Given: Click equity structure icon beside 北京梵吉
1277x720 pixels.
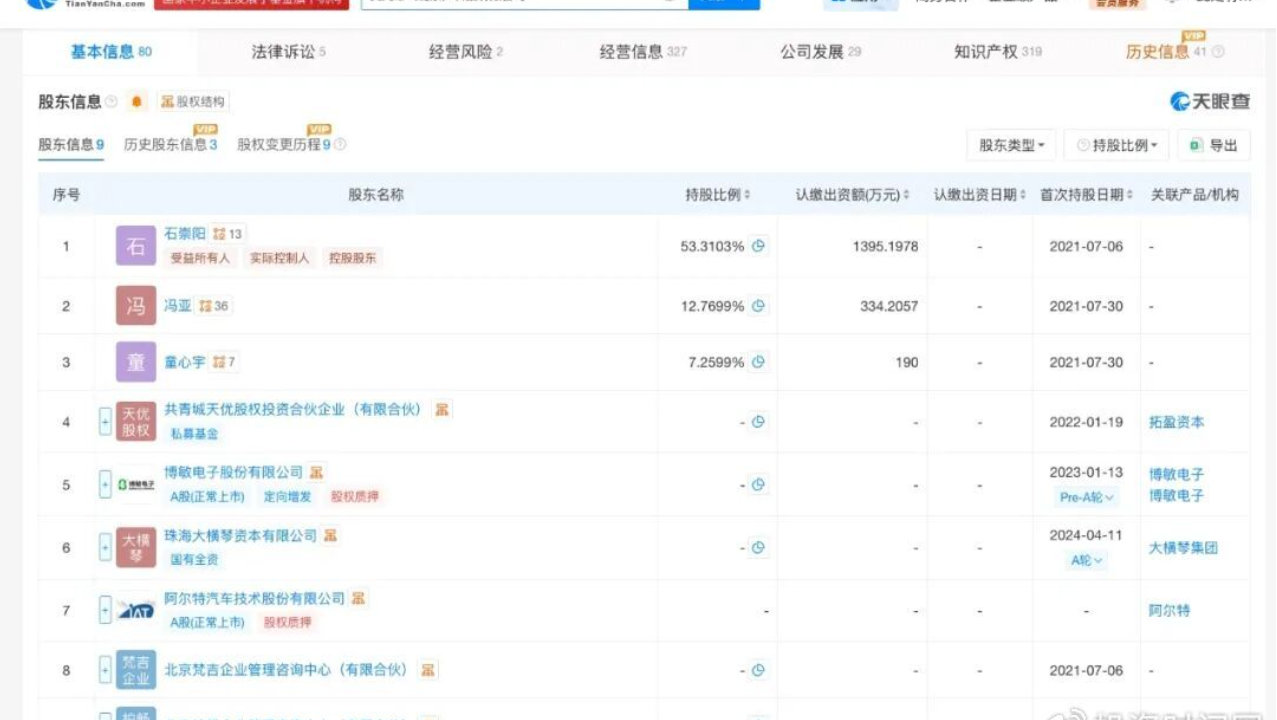Looking at the screenshot, I should [427, 670].
